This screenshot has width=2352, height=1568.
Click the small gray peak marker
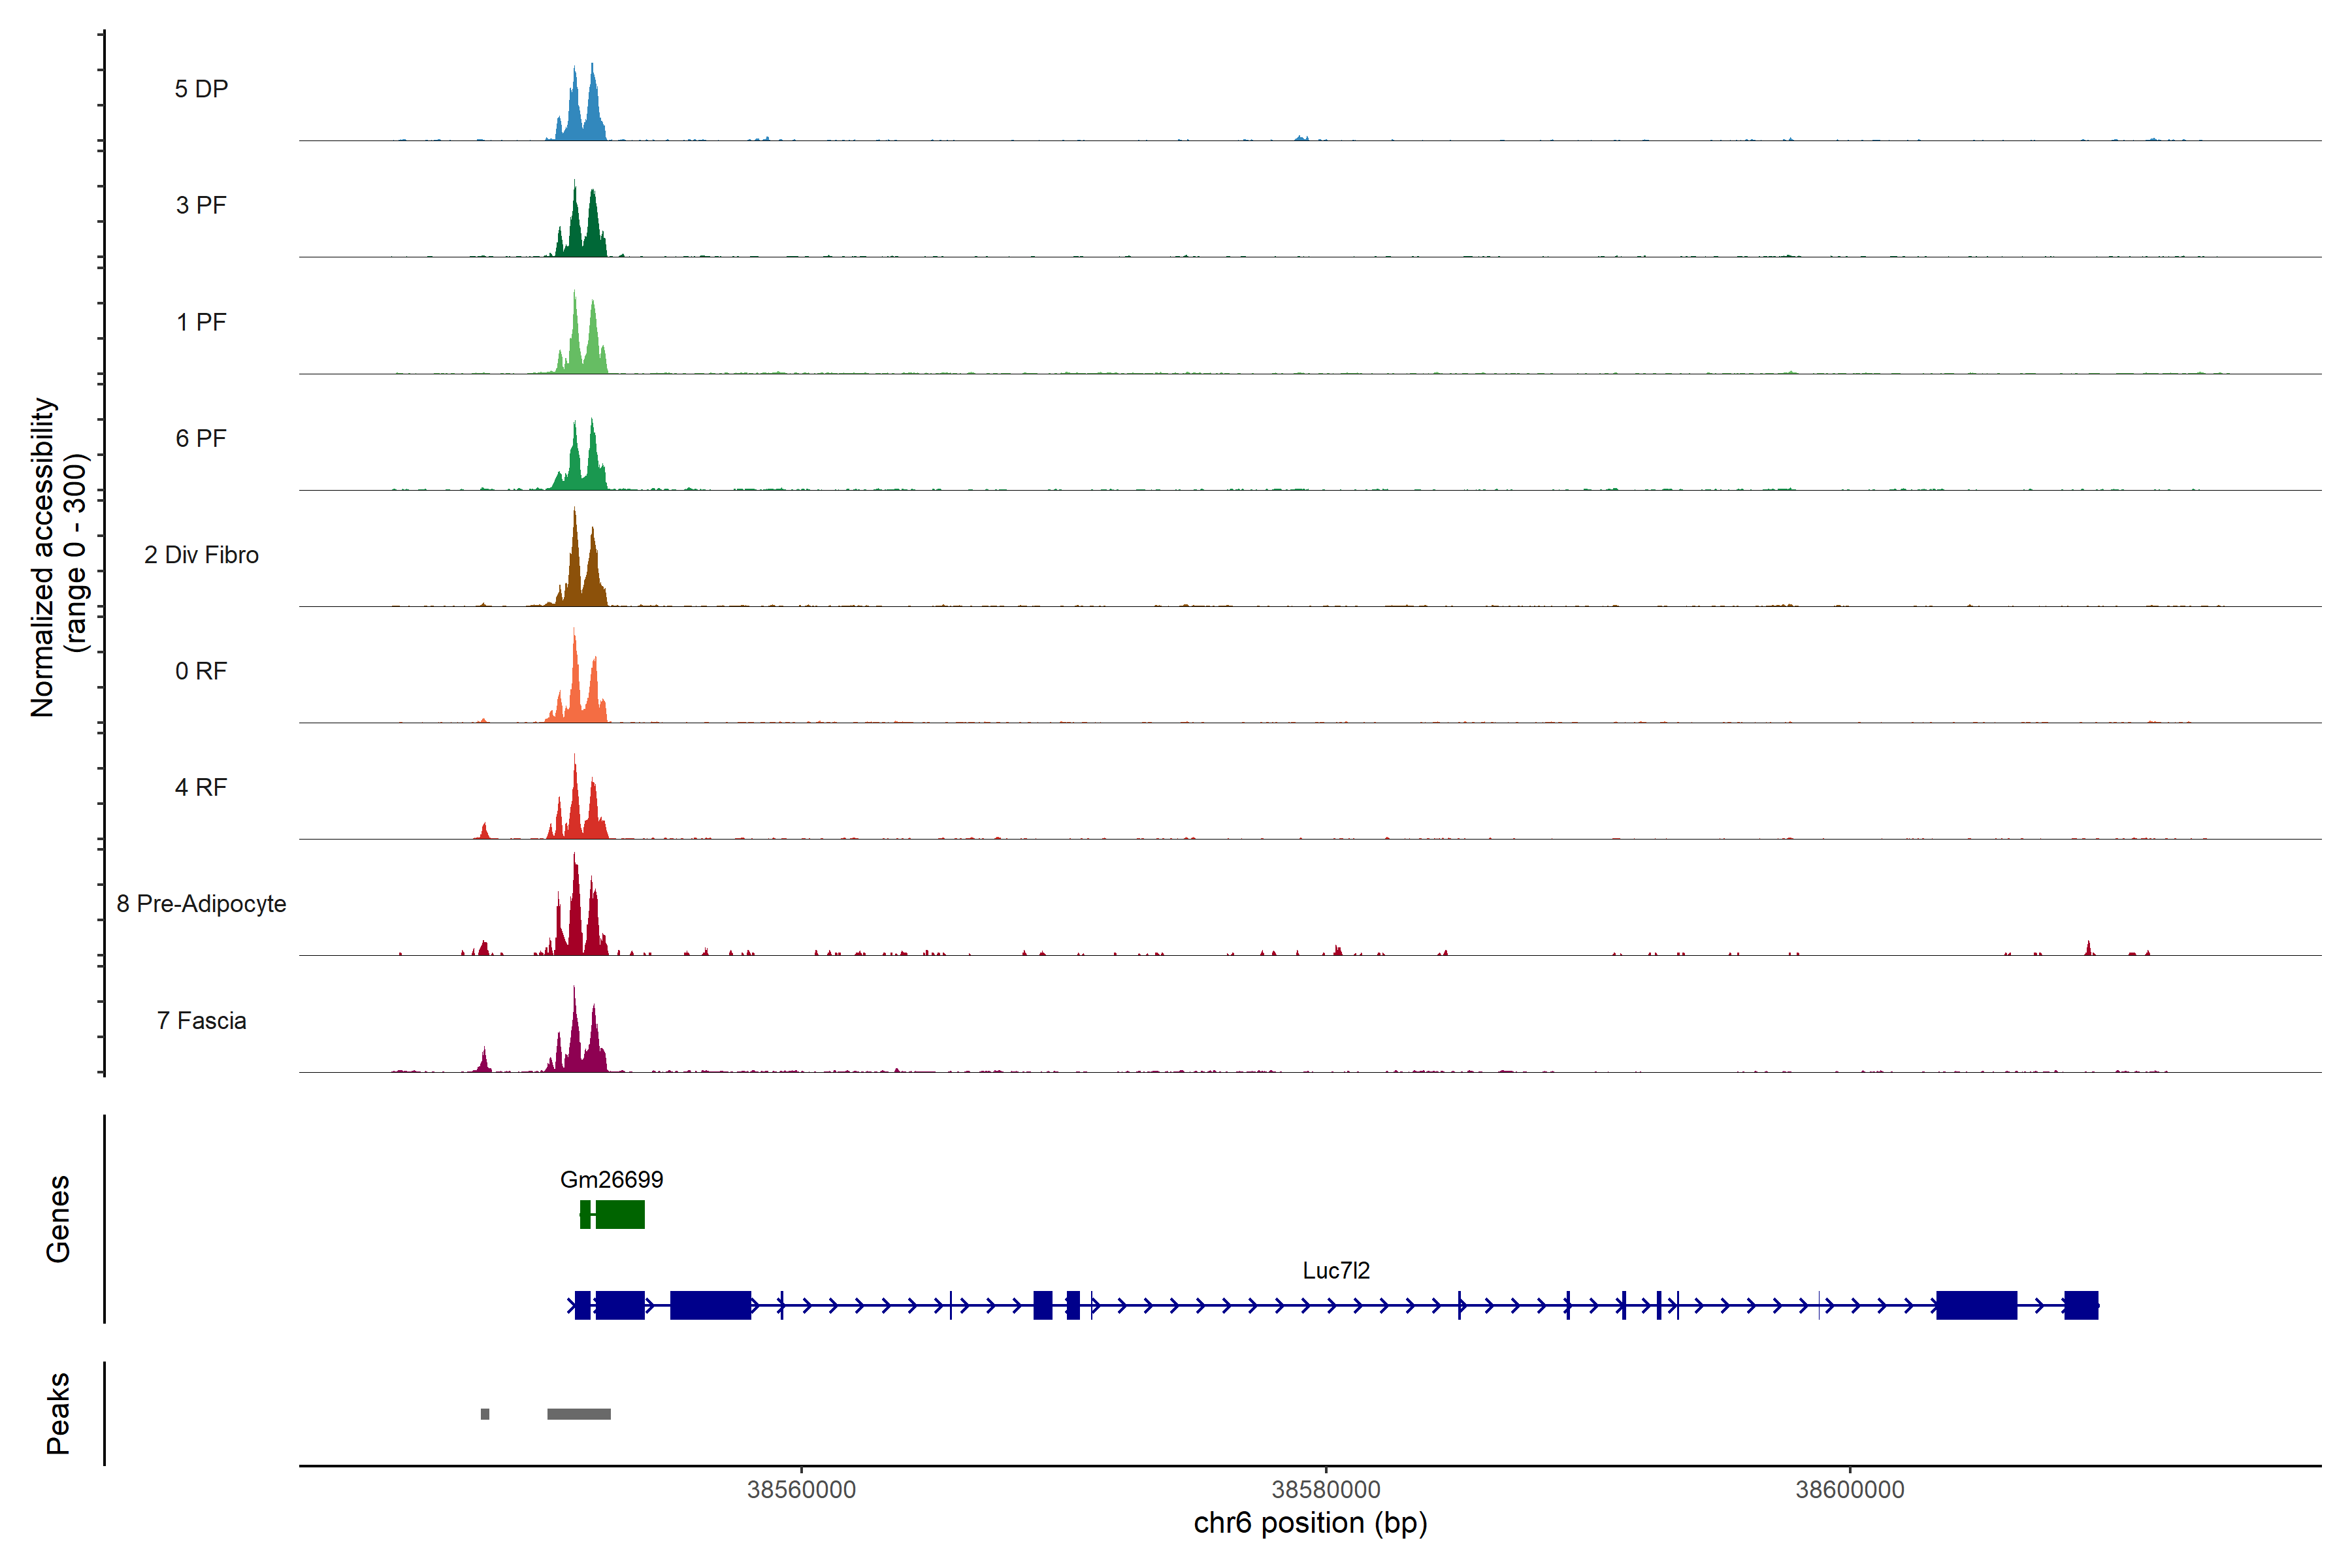point(485,1414)
